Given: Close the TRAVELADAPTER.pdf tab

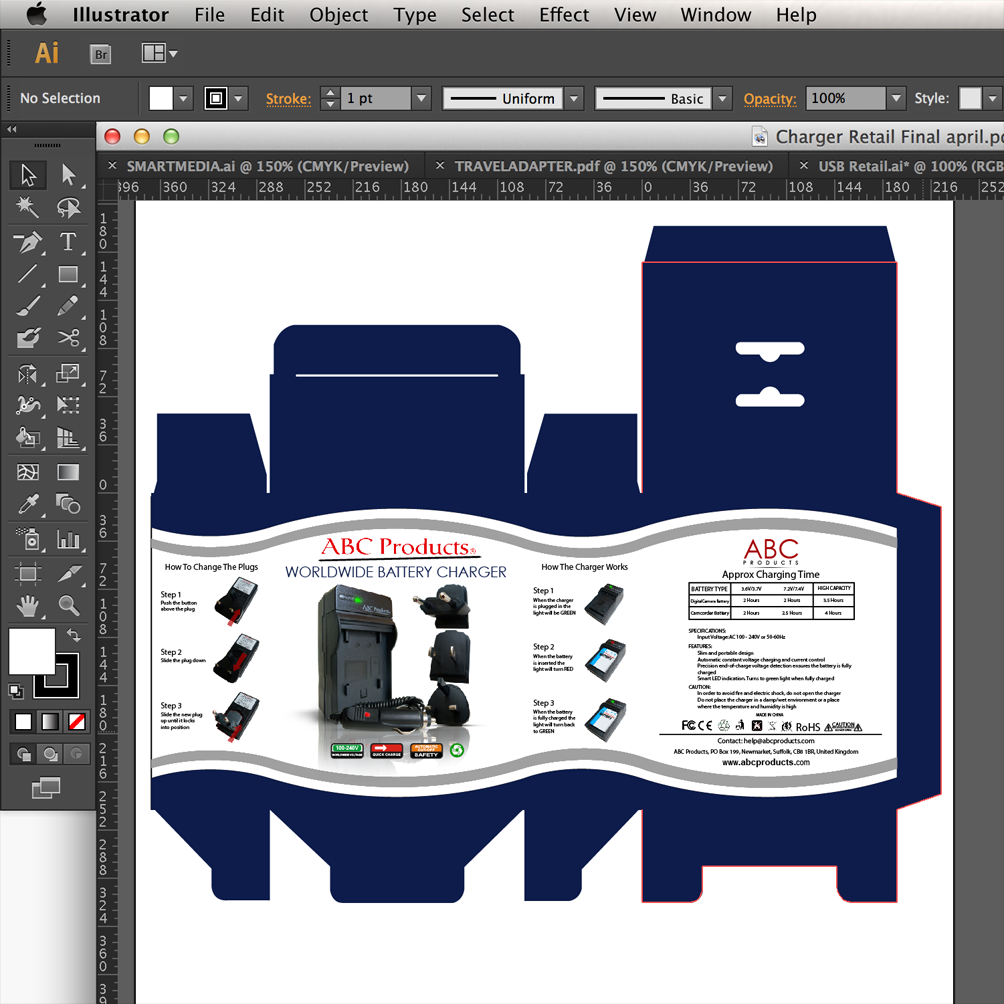Looking at the screenshot, I should (440, 166).
